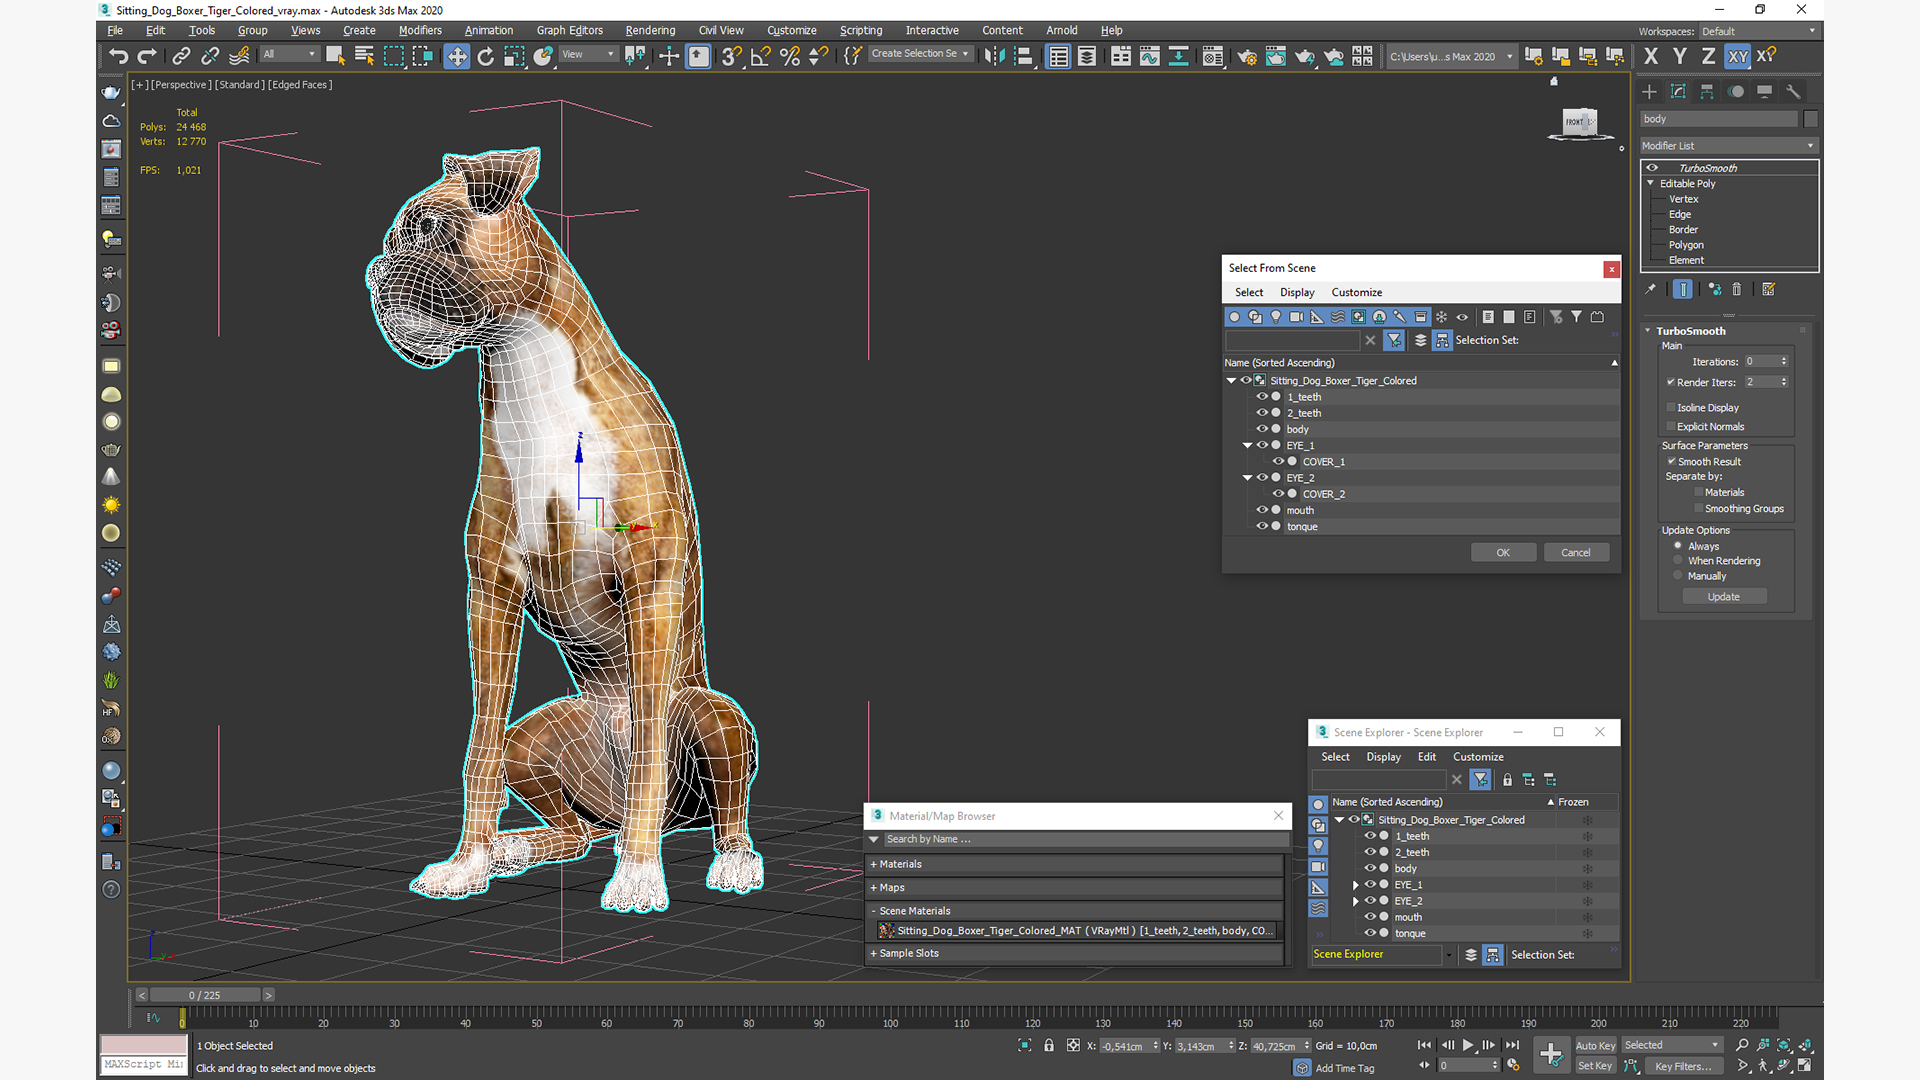Activate the Select and Link tool
The width and height of the screenshot is (1920, 1080).
pyautogui.click(x=181, y=56)
